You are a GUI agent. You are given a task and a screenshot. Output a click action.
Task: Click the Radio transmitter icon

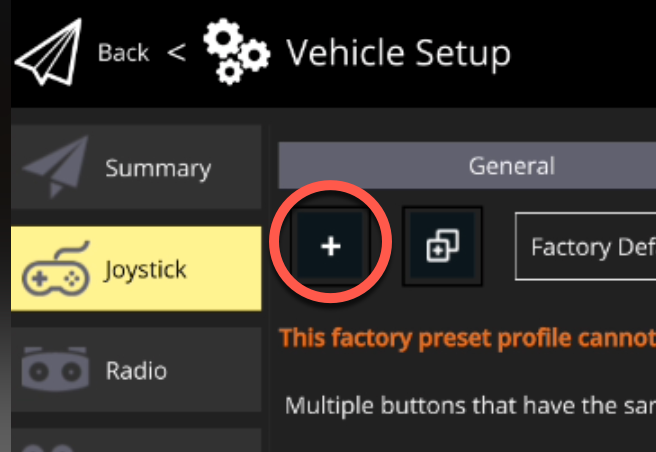(48, 369)
